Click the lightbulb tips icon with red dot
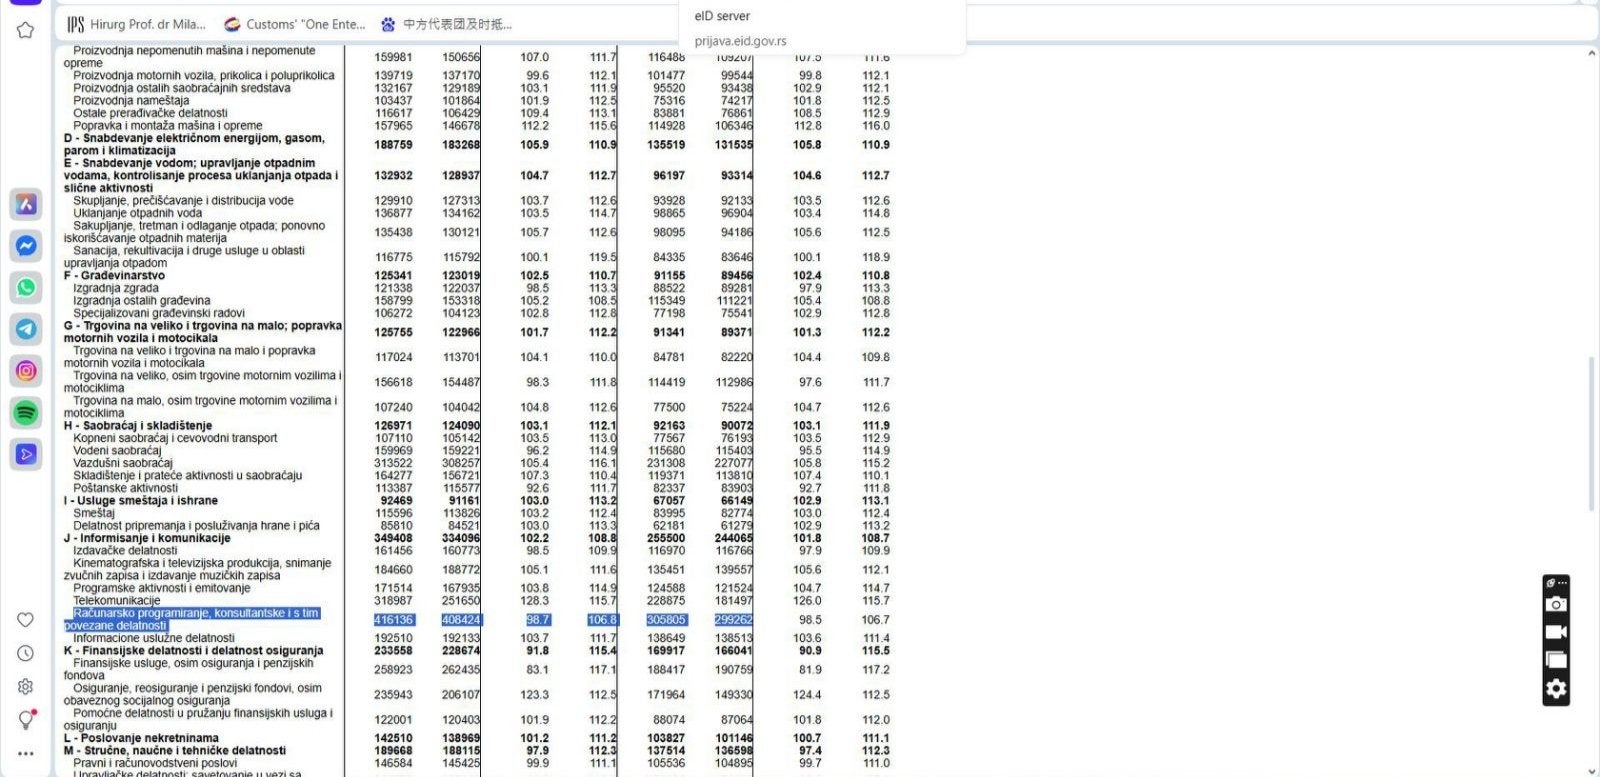Viewport: 1600px width, 777px height. point(26,720)
